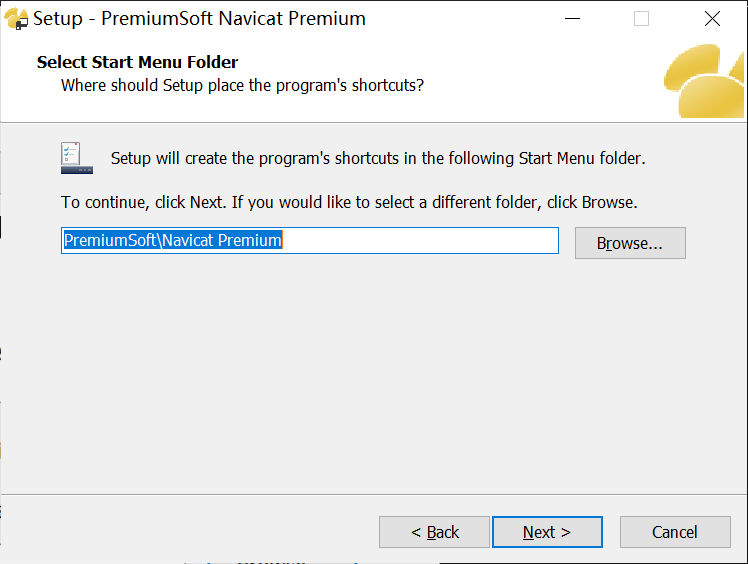Screen dimensions: 748x564
Task: Proceed by pressing the Next button
Action: [x=547, y=532]
